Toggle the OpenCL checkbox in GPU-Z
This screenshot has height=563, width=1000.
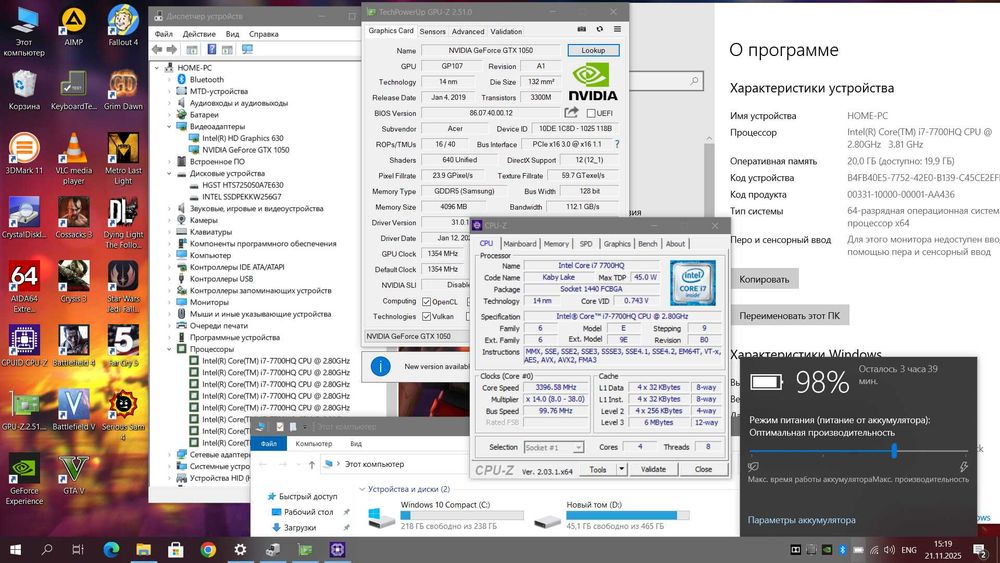(427, 302)
